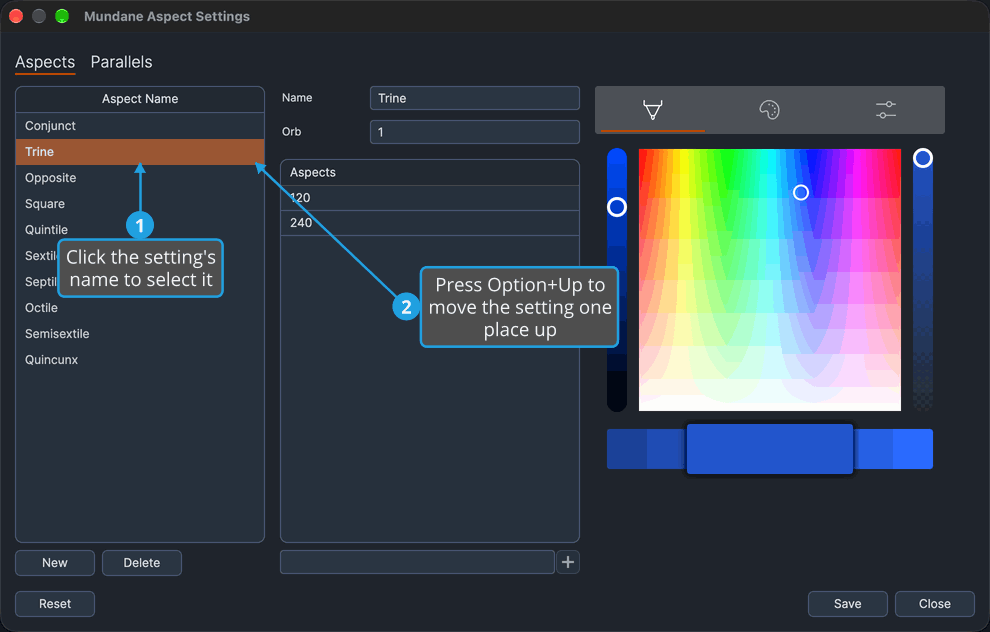Click the Aspect Name column header
Viewport: 990px width, 632px height.
pos(140,99)
